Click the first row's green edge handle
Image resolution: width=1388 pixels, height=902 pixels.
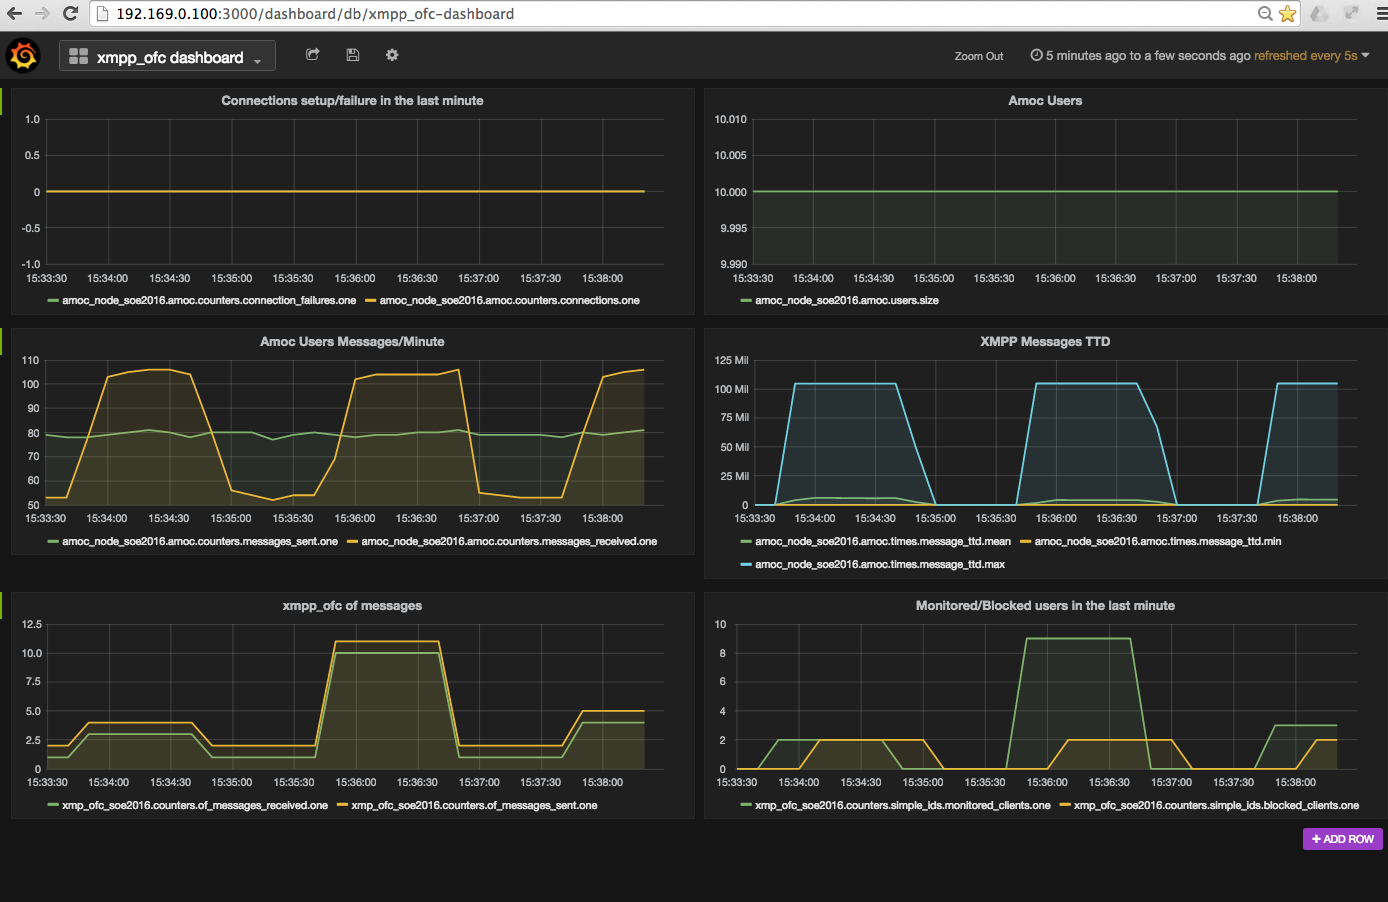1,101
